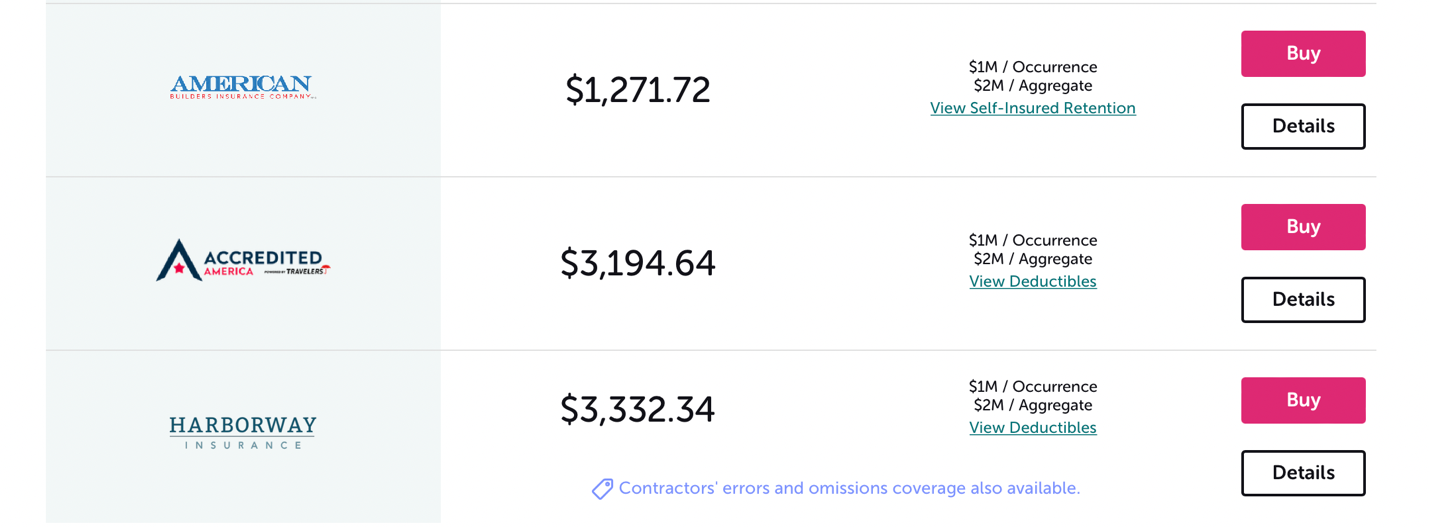This screenshot has height=527, width=1429.
Task: View Deductibles for the Accredited America quote
Action: tap(1032, 281)
